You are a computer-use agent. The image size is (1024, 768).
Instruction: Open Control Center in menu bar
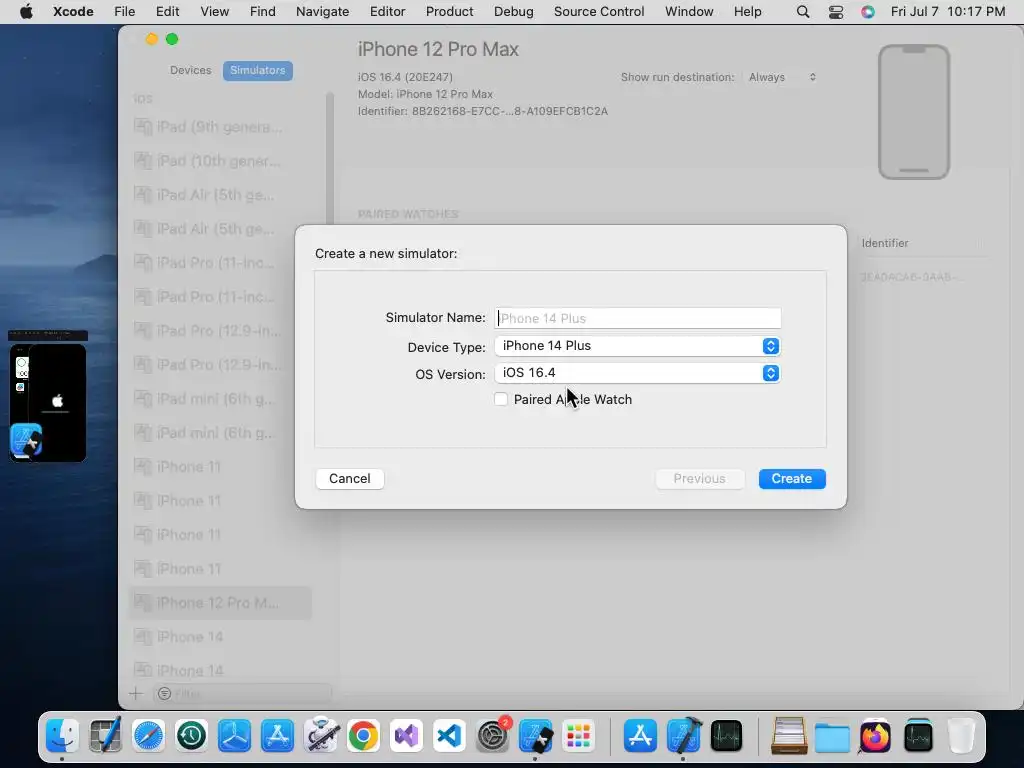pyautogui.click(x=835, y=12)
